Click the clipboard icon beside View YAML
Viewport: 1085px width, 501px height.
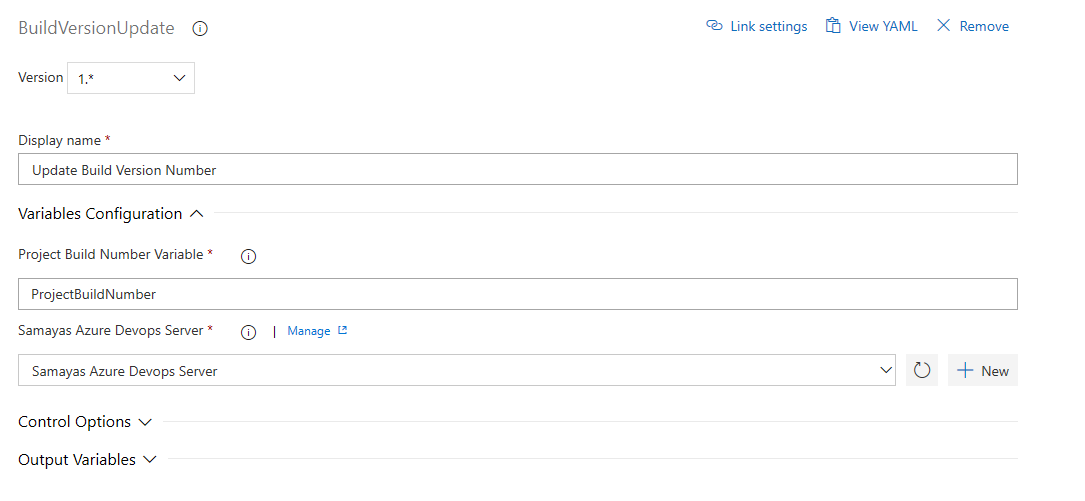832,26
